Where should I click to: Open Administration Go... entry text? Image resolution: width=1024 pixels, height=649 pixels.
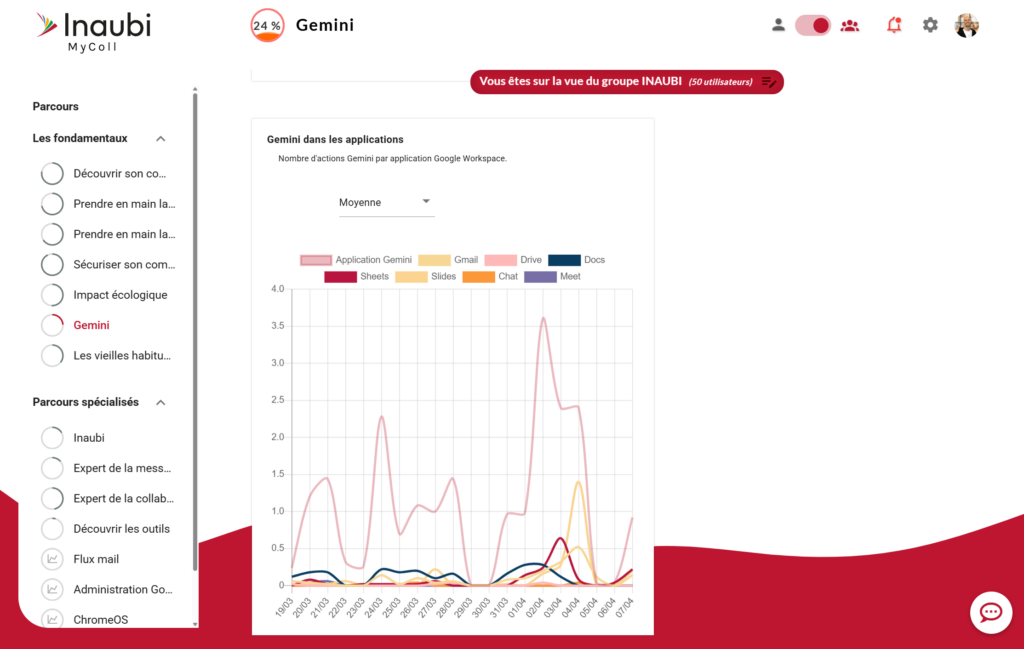pos(123,590)
